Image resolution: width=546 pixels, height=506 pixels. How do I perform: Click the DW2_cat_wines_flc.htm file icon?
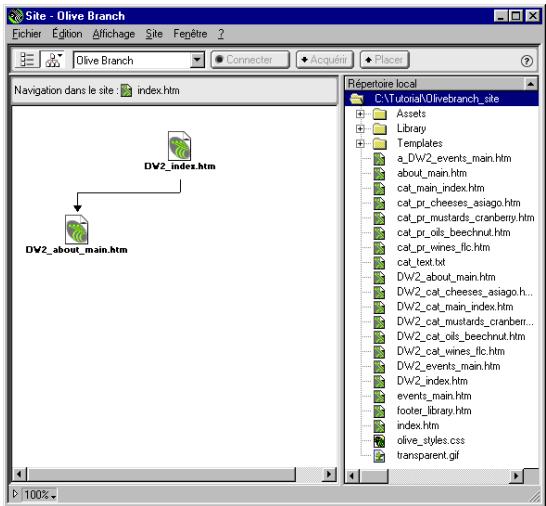pos(379,352)
